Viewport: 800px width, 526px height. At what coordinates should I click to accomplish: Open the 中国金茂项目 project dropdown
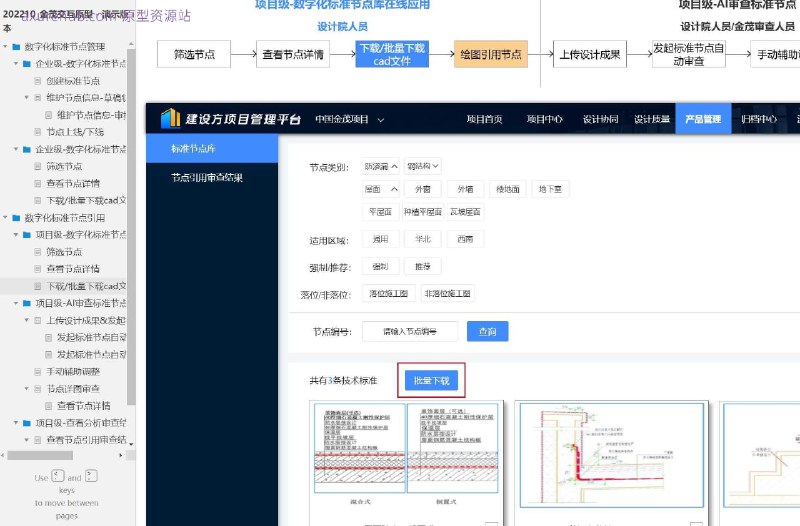(349, 119)
